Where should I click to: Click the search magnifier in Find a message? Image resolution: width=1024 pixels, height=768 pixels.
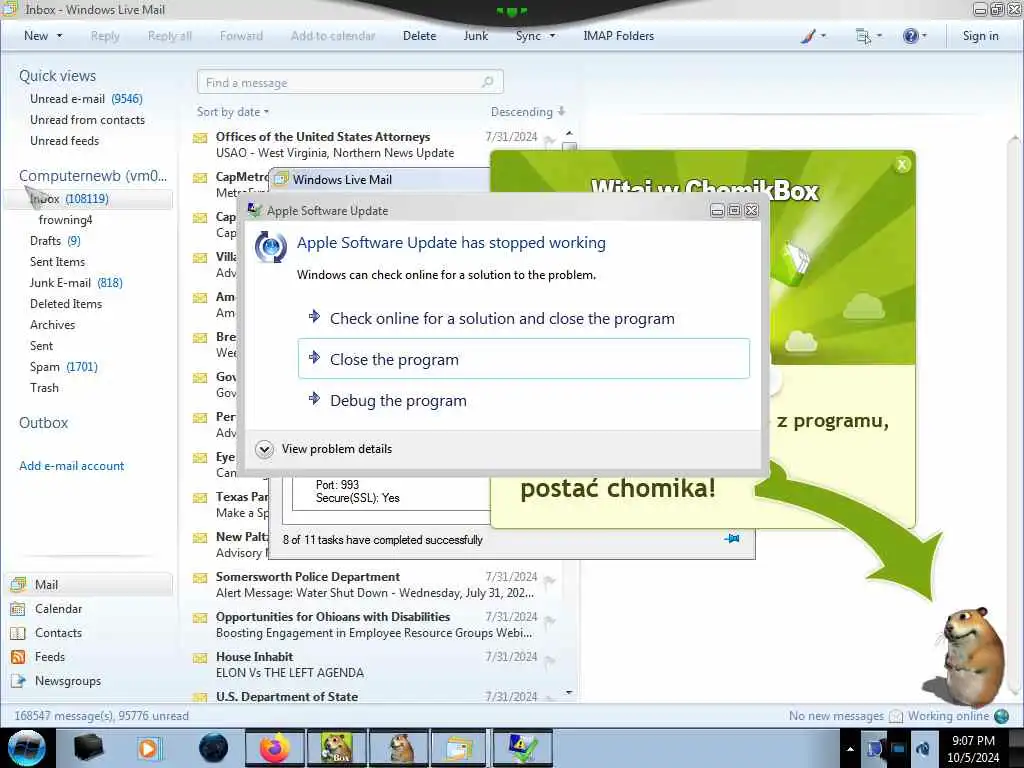click(x=487, y=82)
